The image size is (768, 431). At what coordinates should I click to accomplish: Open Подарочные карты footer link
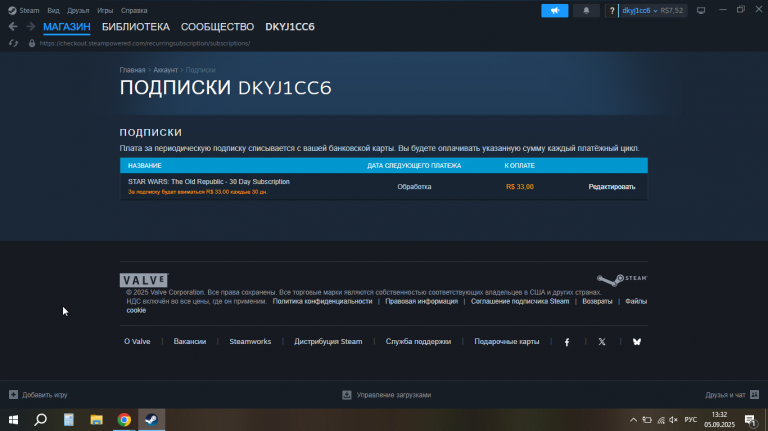506,341
